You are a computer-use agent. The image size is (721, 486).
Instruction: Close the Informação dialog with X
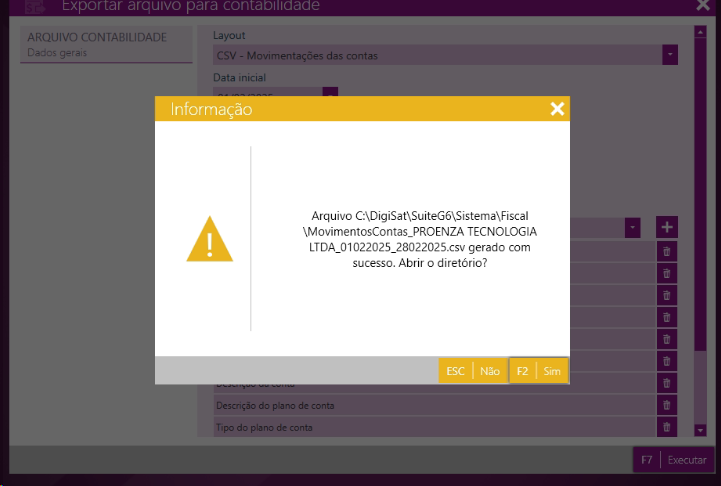coord(557,109)
